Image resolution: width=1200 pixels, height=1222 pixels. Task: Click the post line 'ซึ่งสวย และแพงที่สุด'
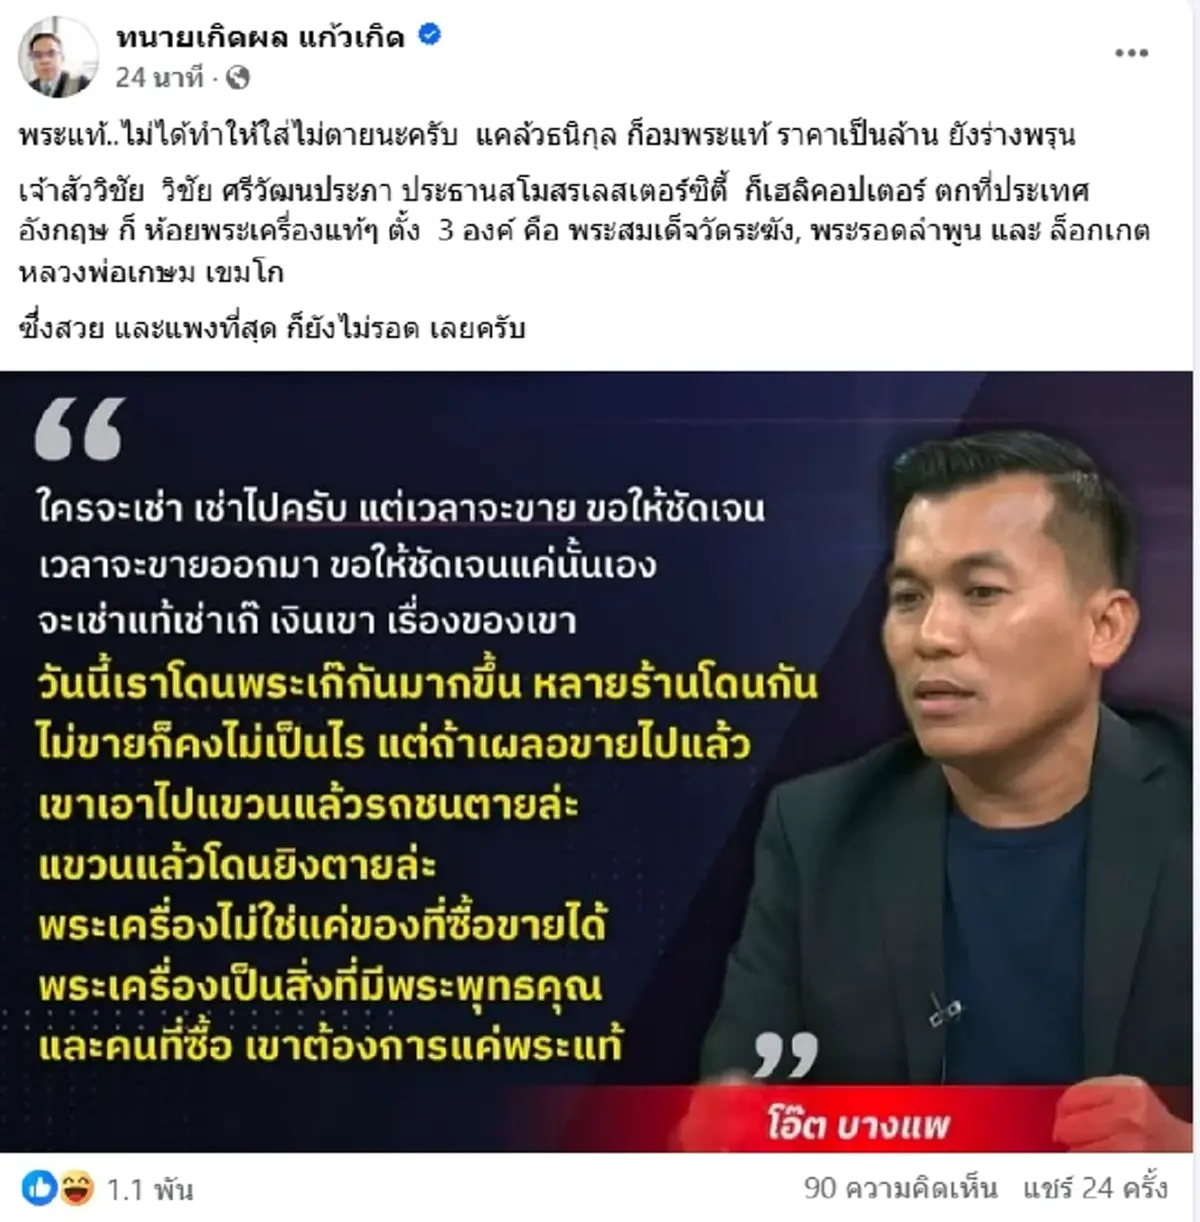pyautogui.click(x=272, y=328)
